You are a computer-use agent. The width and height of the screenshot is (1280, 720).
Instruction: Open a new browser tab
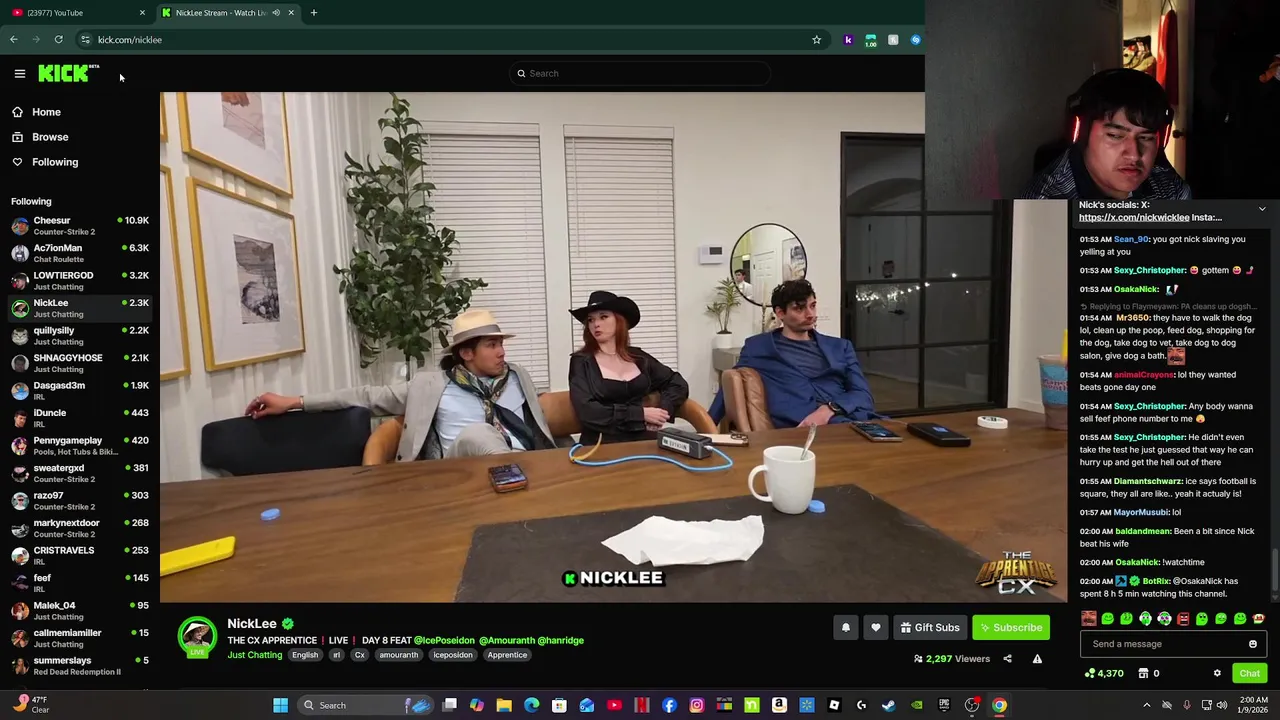313,12
